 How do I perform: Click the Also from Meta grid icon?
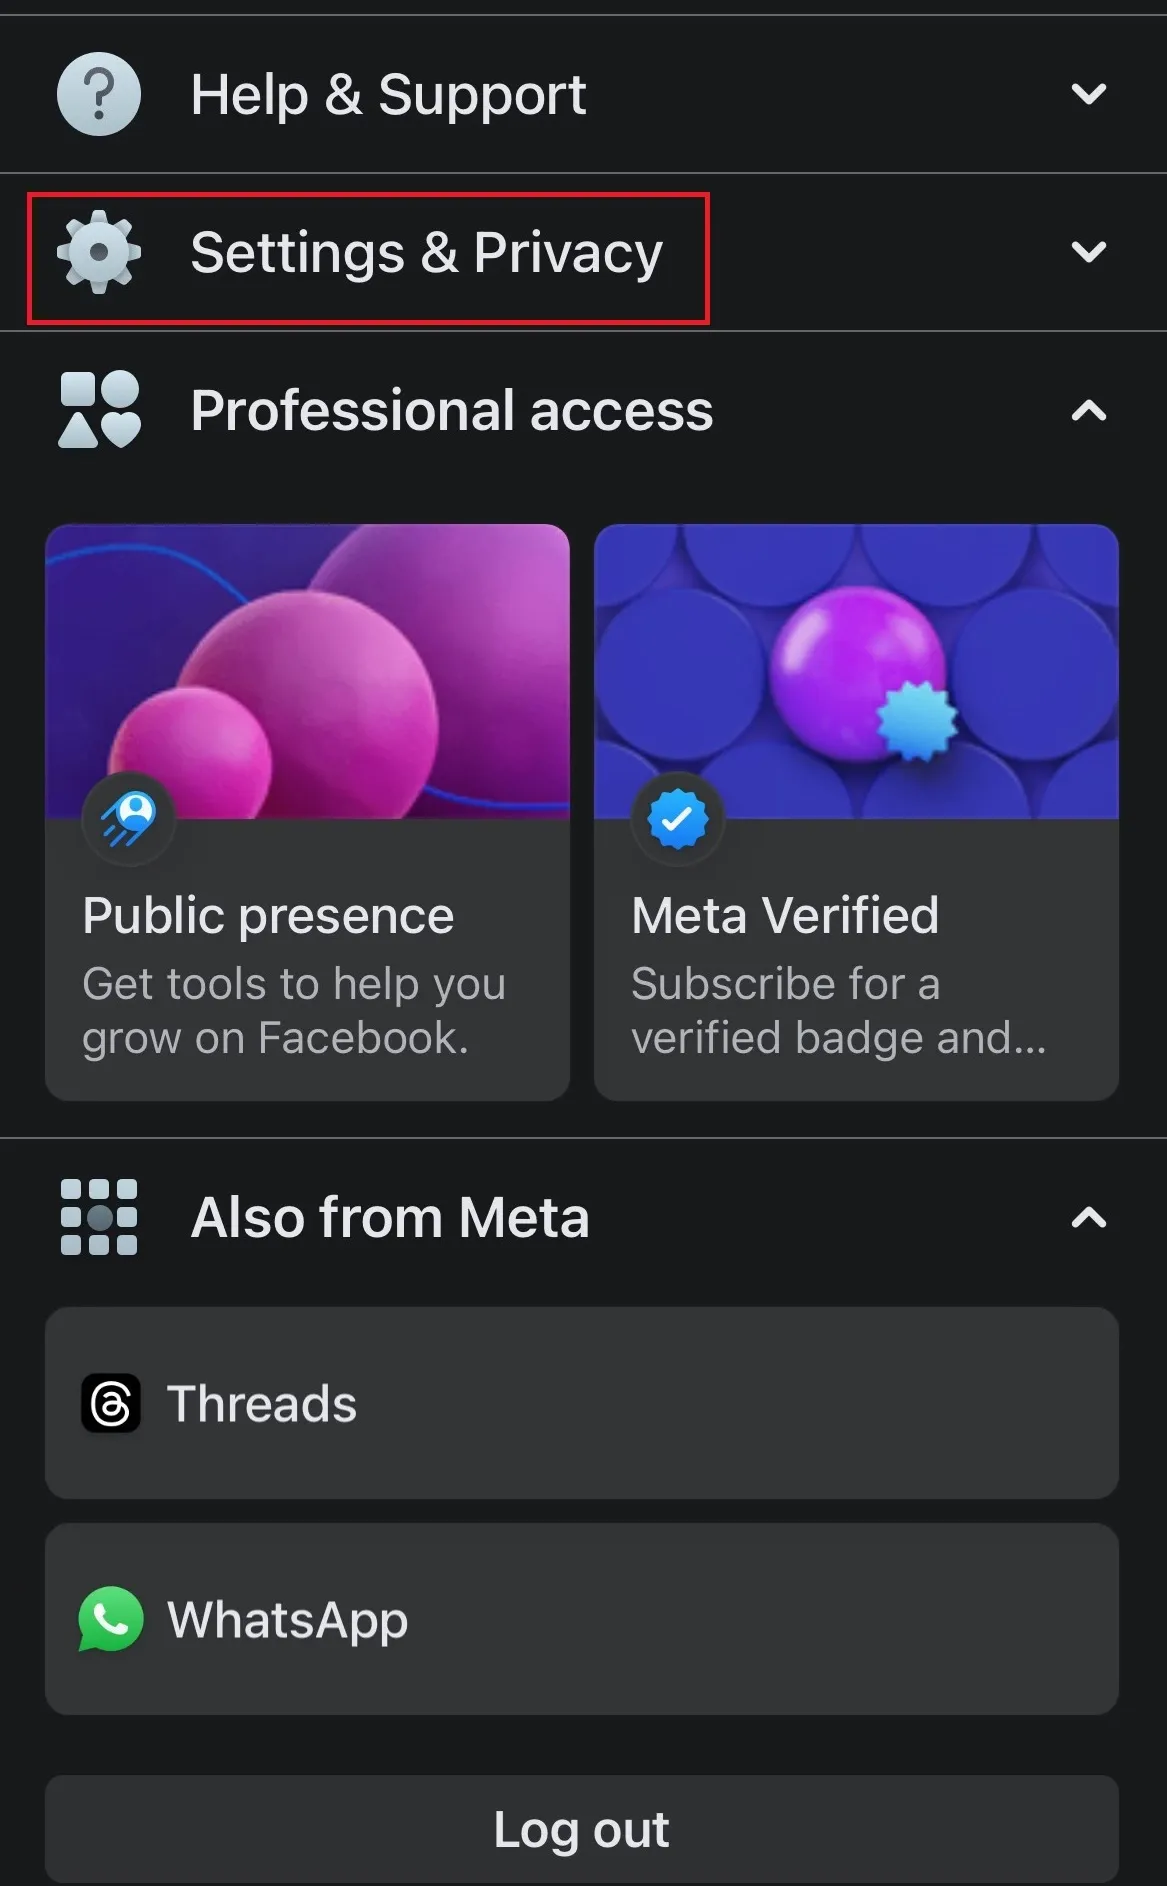(98, 1217)
